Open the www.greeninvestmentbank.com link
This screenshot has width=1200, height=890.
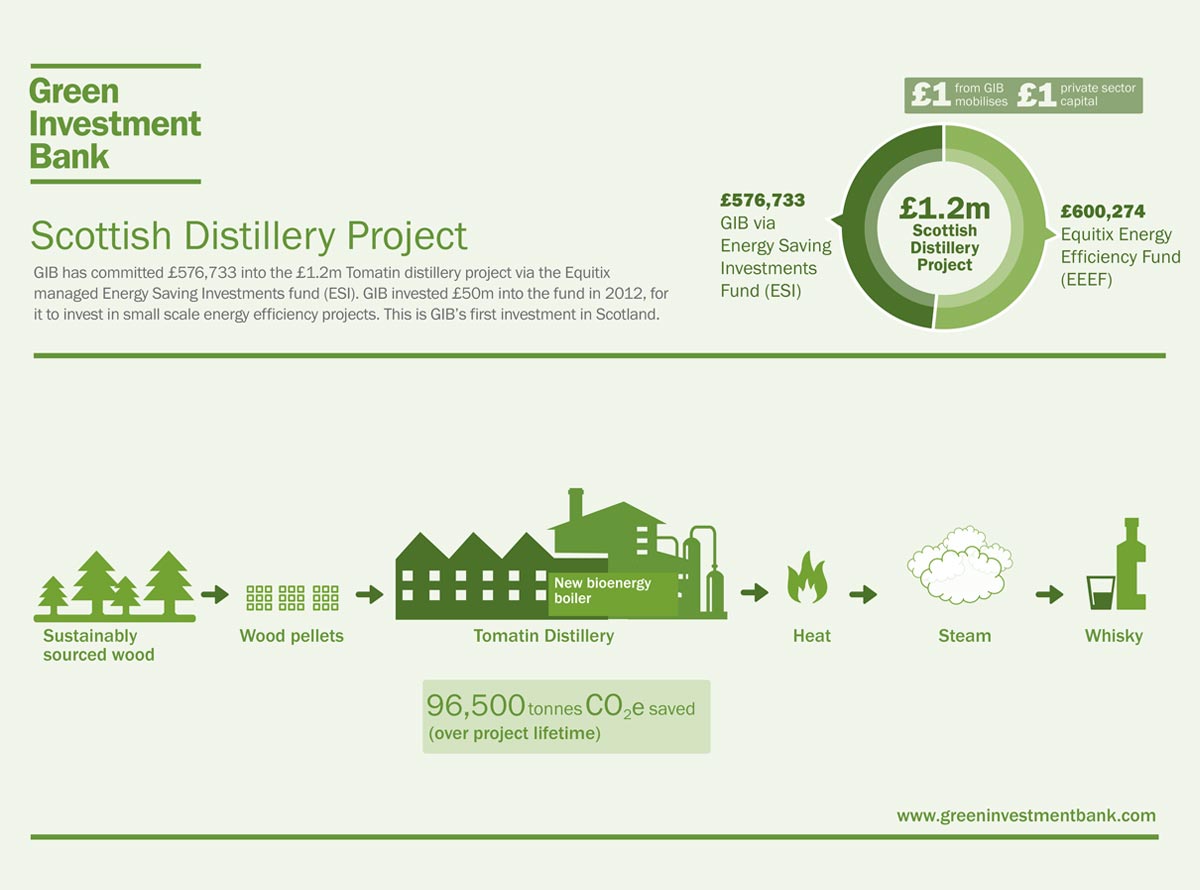(x=1026, y=815)
